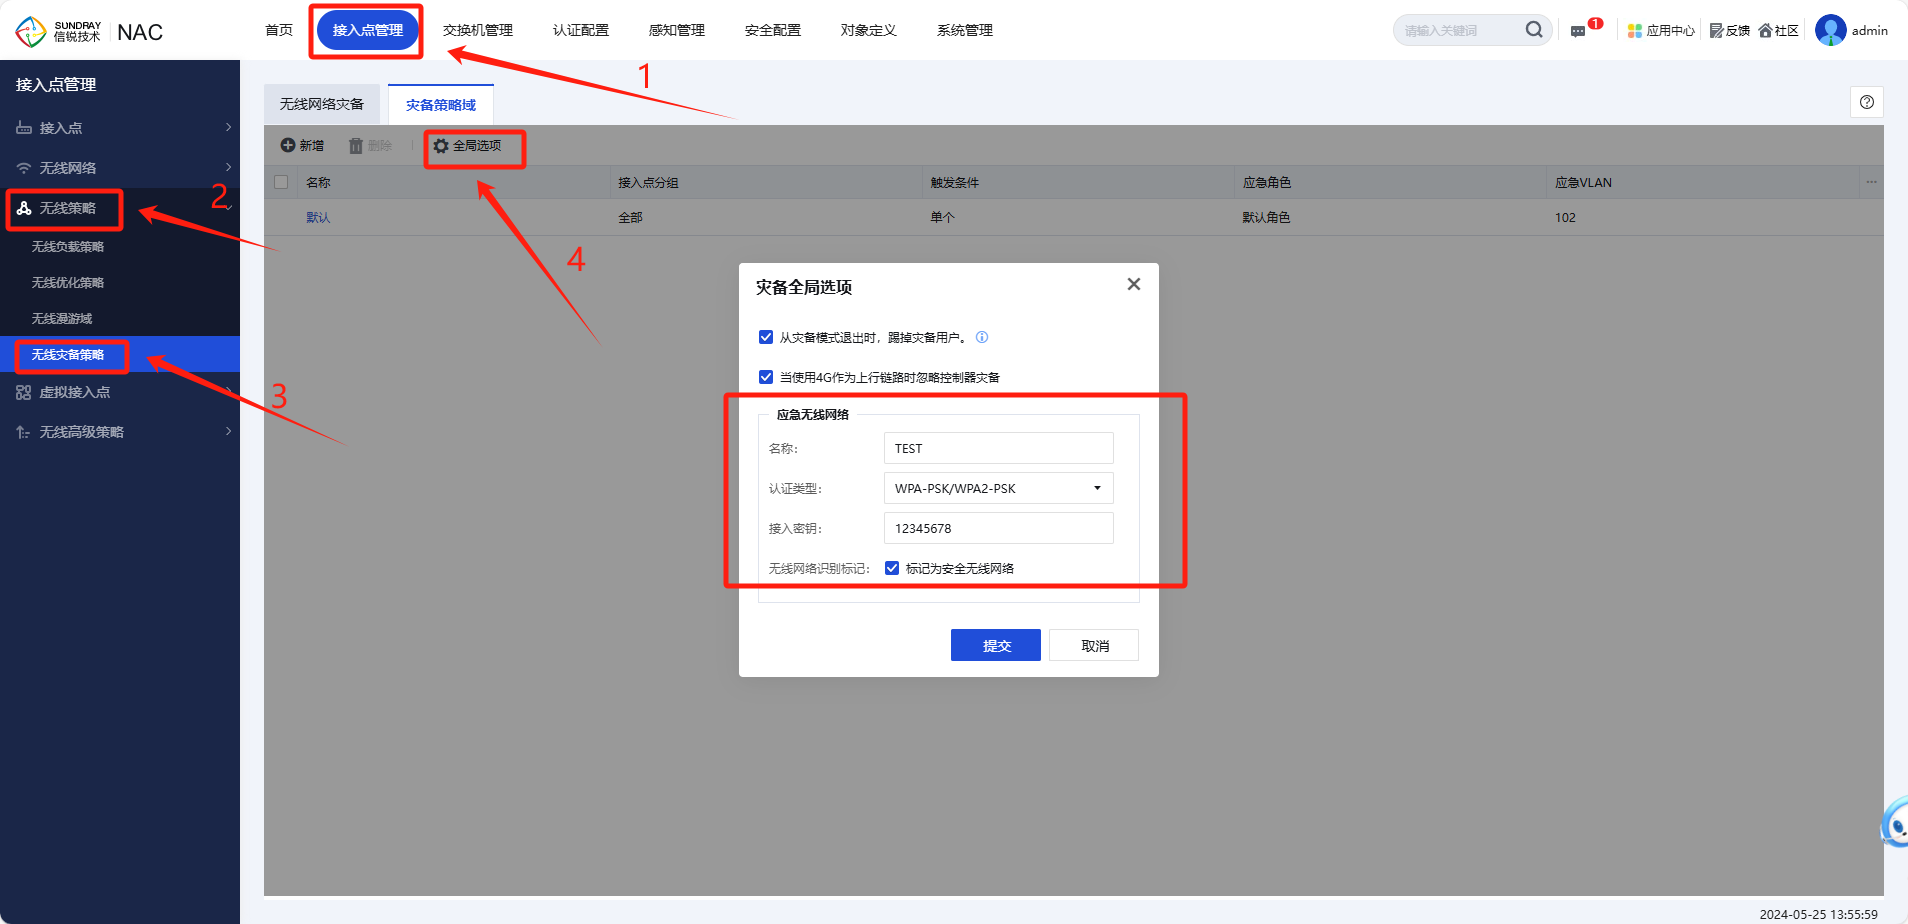Select 无线优化策略 in sidebar
The image size is (1908, 924).
[120, 282]
